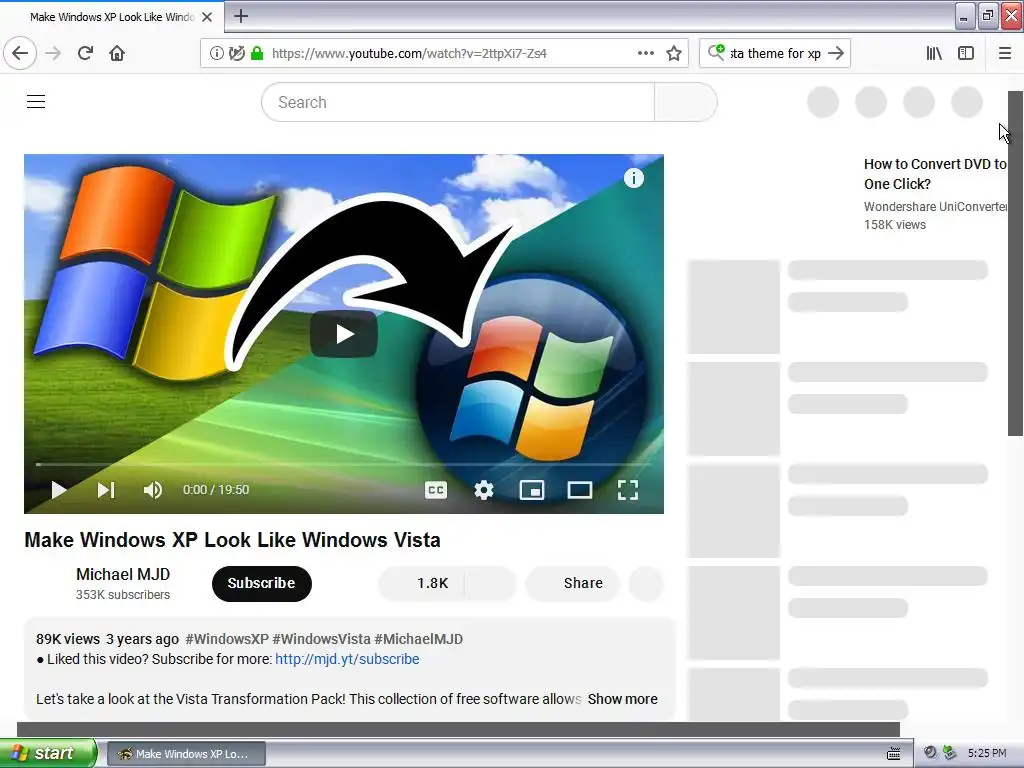
Task: Open the Firefox home page
Action: click(117, 53)
